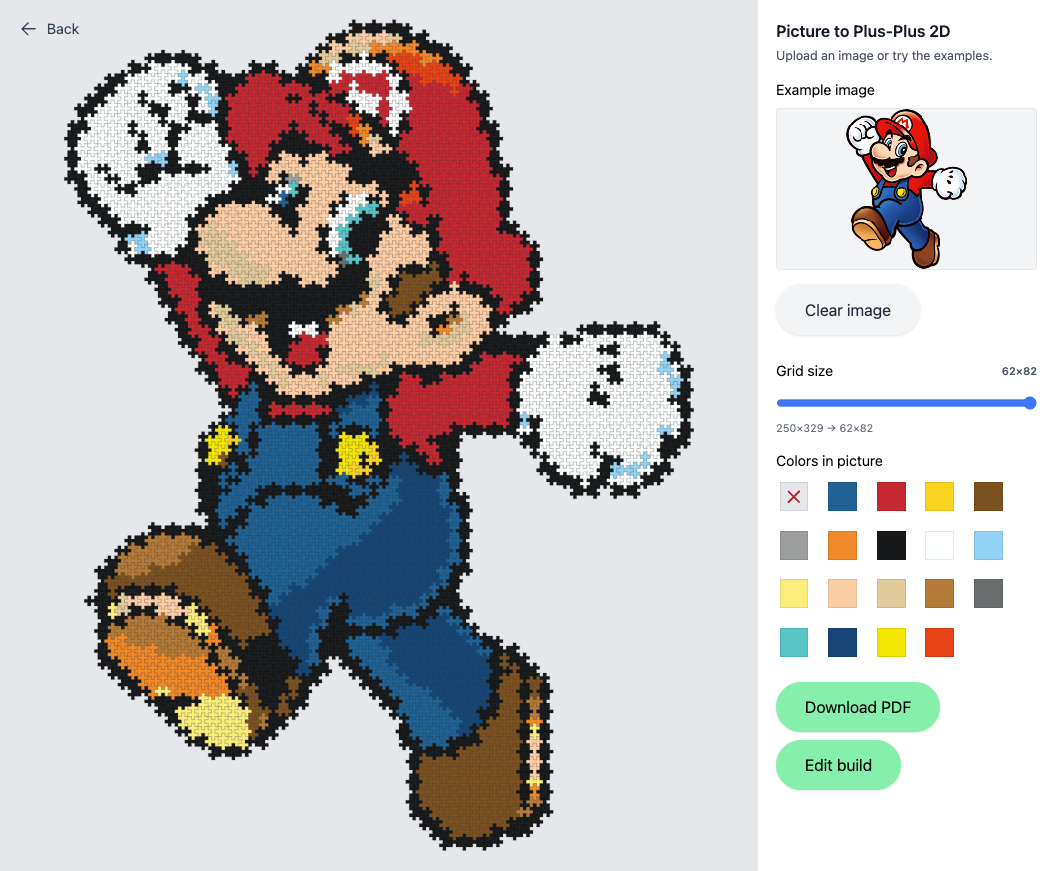Viewport: 1055px width, 871px height.
Task: Click the Clear image button
Action: point(848,310)
